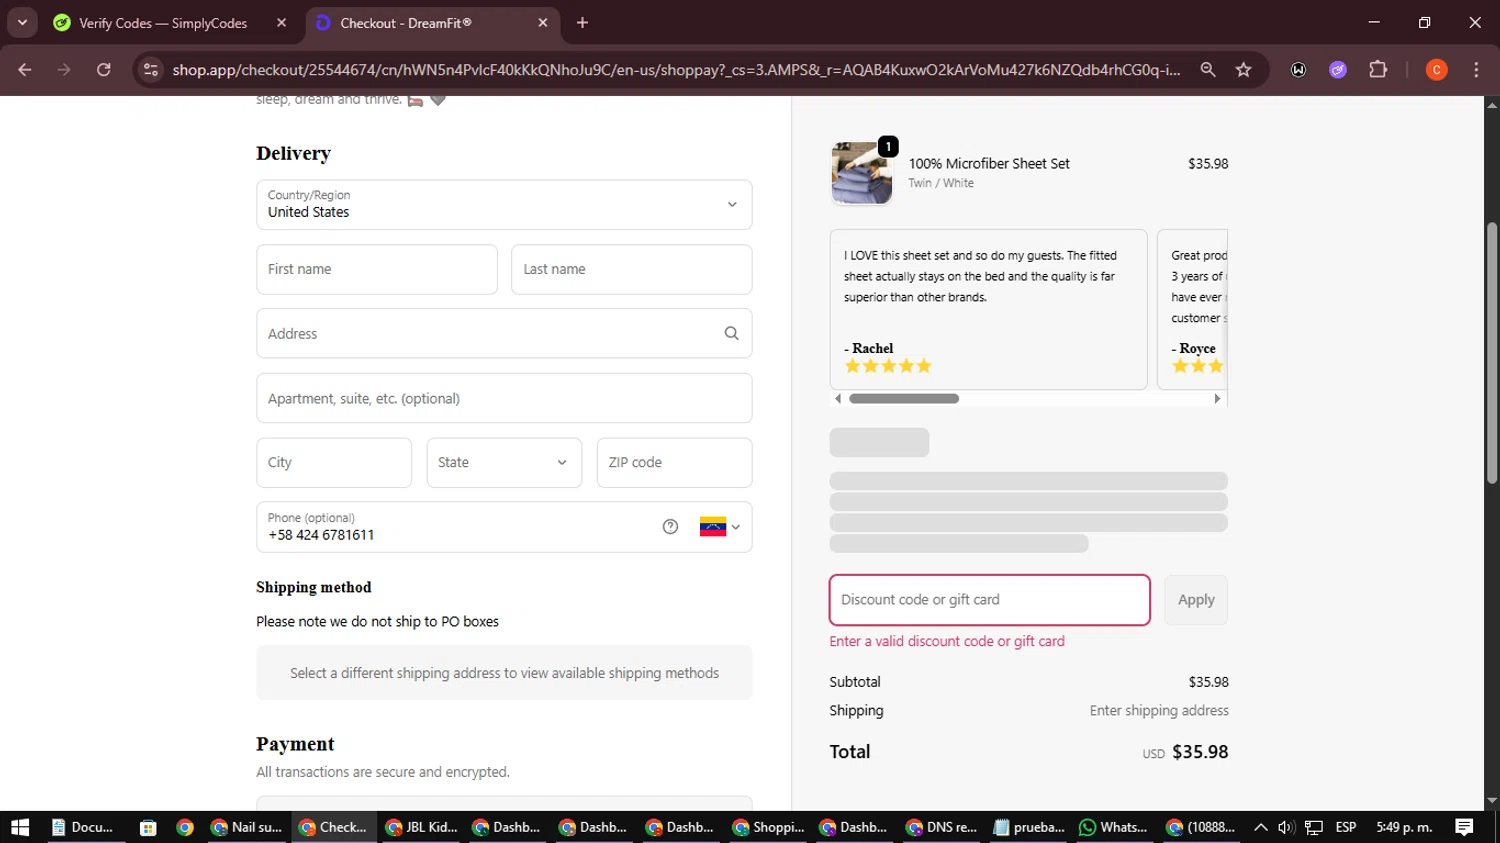
Task: Click the Apply discount button
Action: 1196,600
